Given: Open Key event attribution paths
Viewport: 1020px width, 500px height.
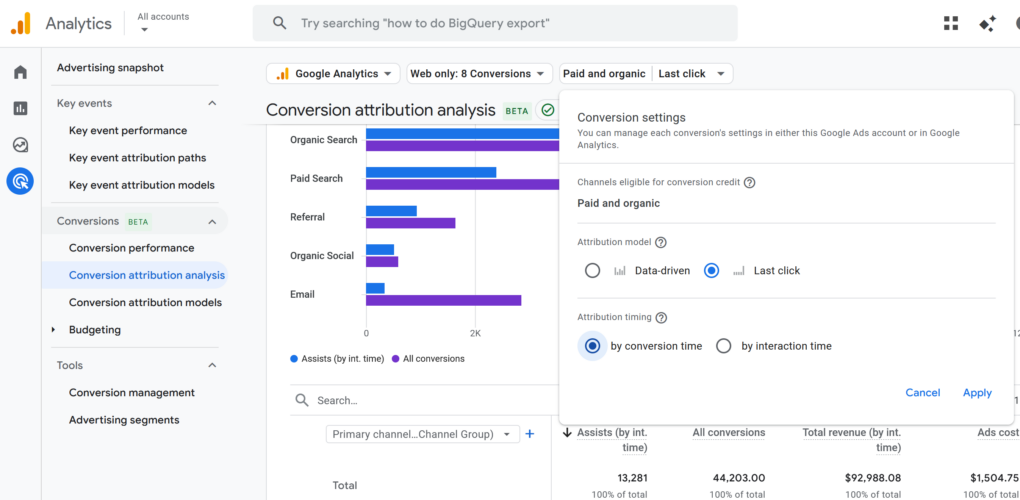Looking at the screenshot, I should pyautogui.click(x=137, y=158).
